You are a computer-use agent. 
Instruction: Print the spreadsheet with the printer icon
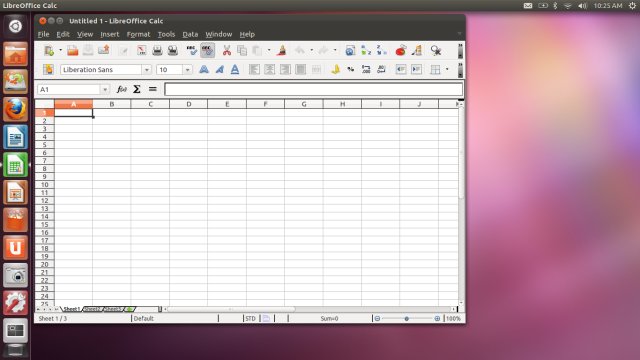[157, 50]
